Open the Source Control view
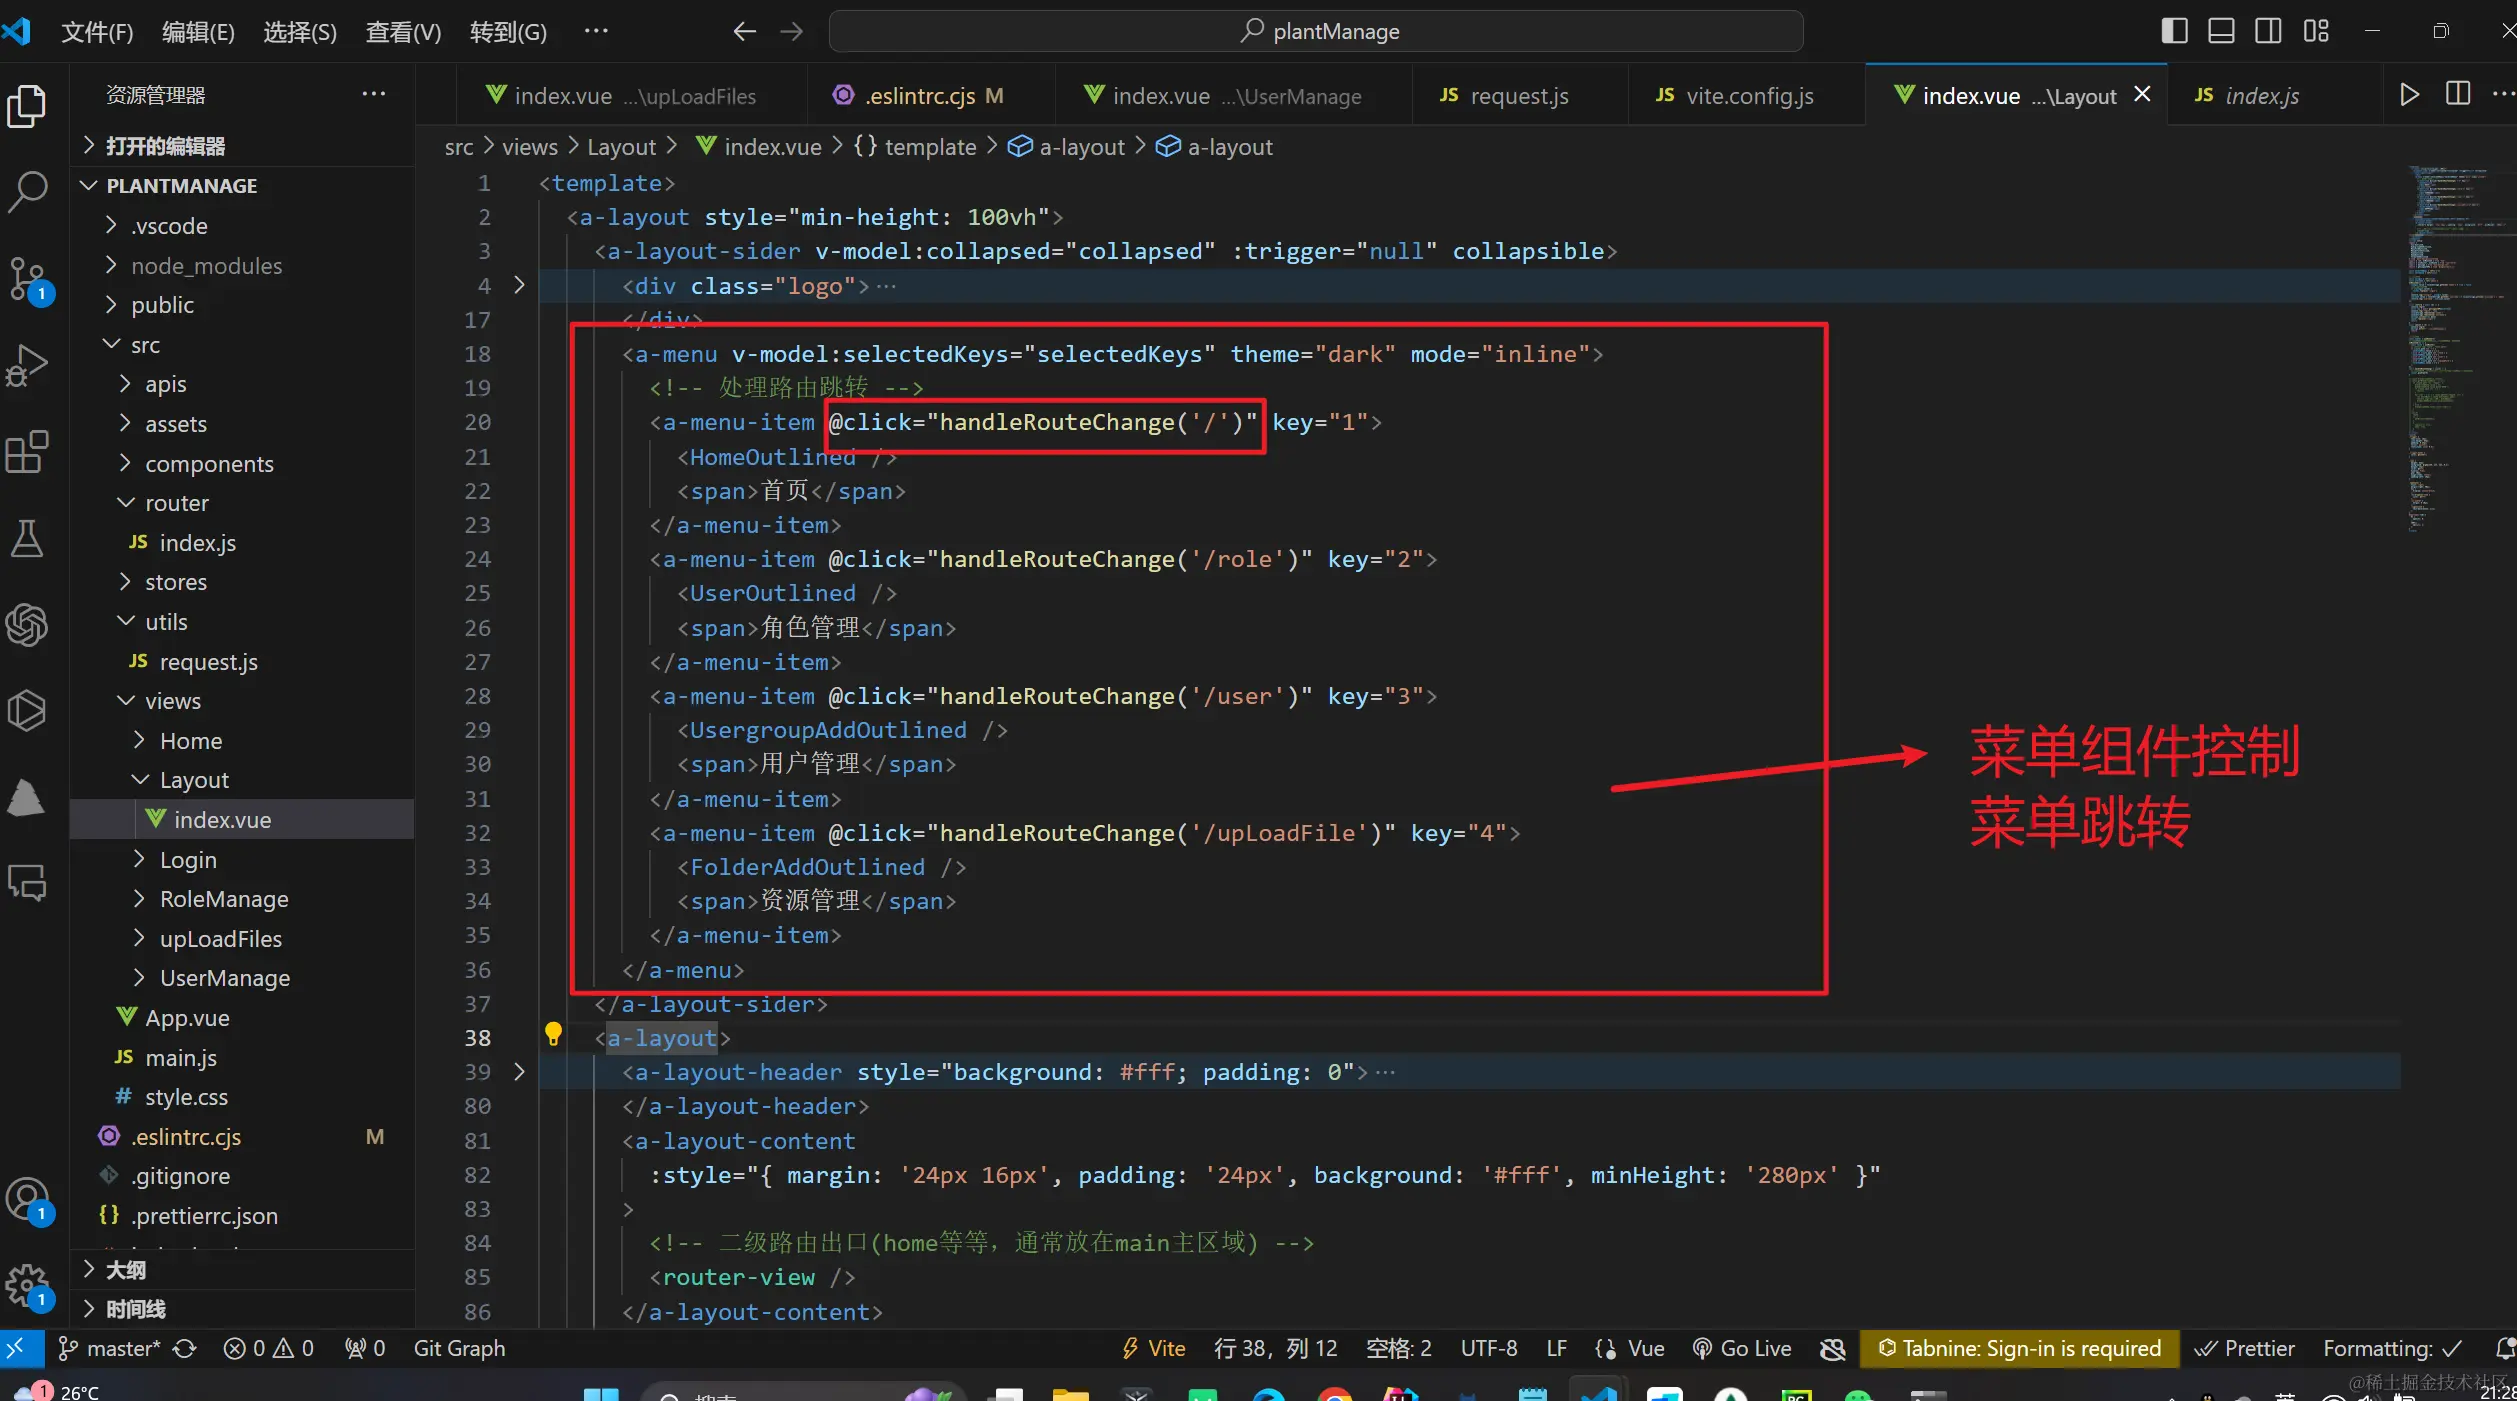 (x=27, y=279)
